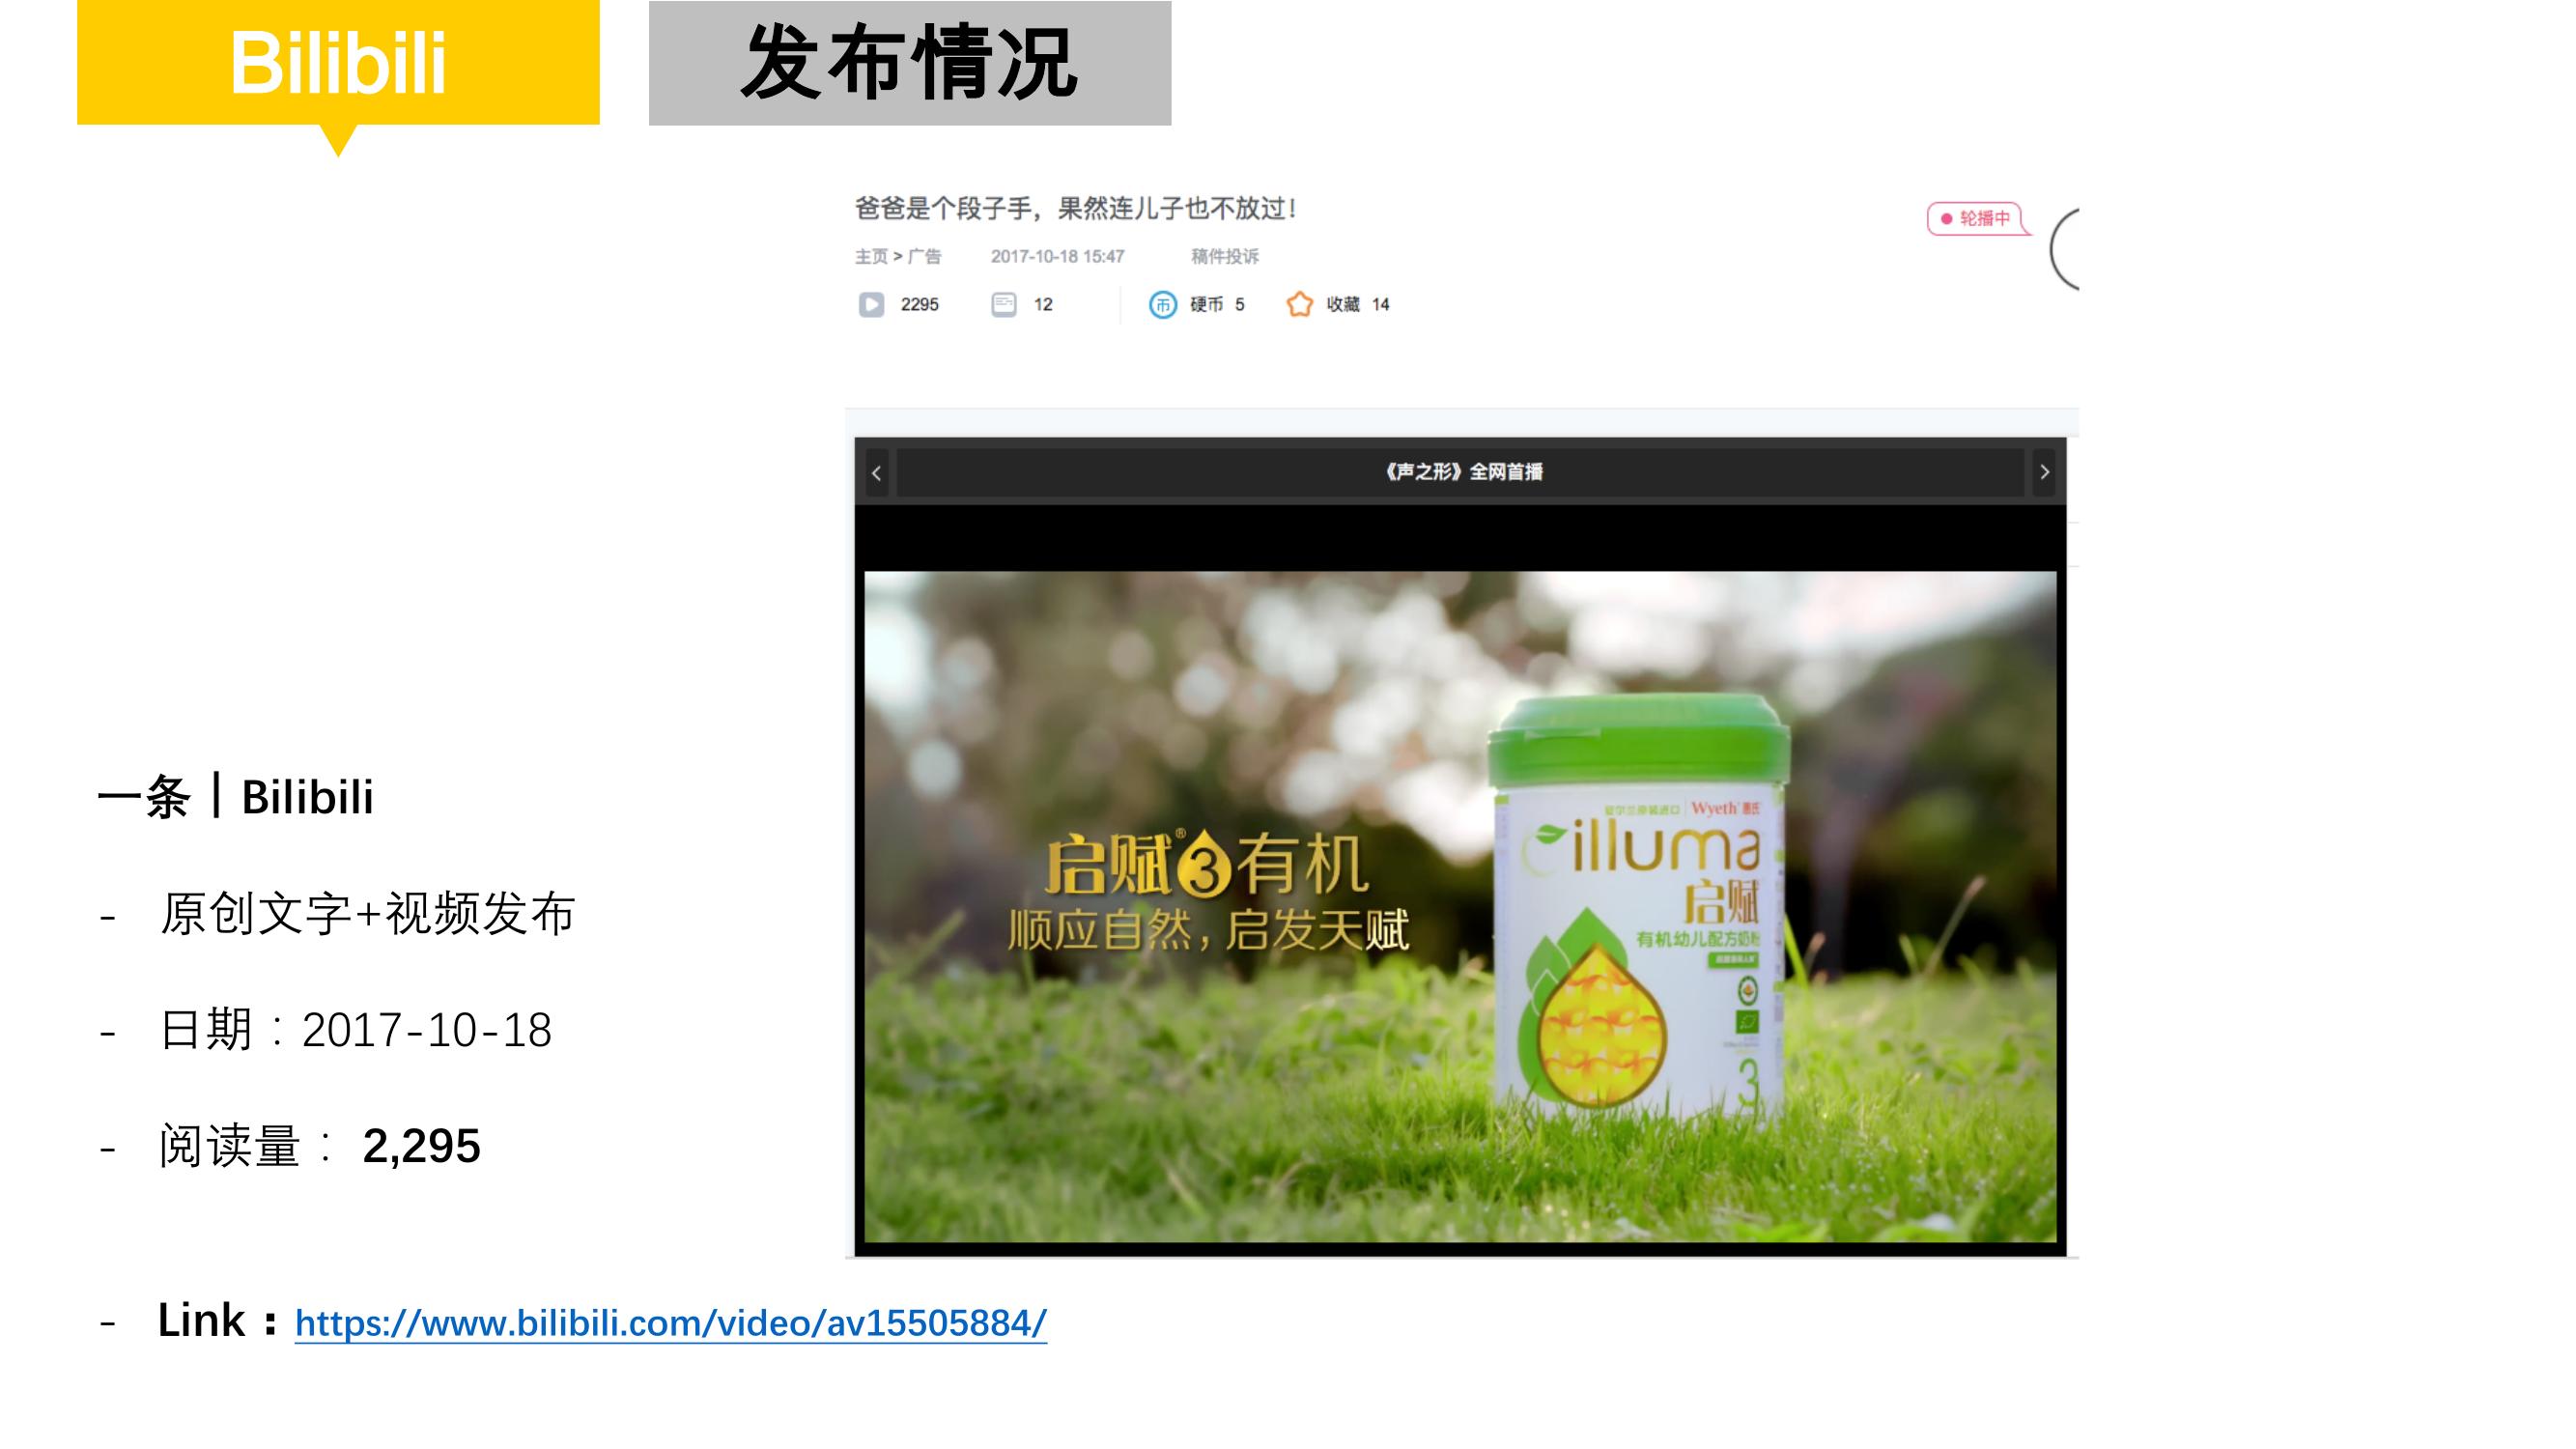Click the 启赋3有机 text in the video
This screenshot has height=1449, width=2576.
1207,866
